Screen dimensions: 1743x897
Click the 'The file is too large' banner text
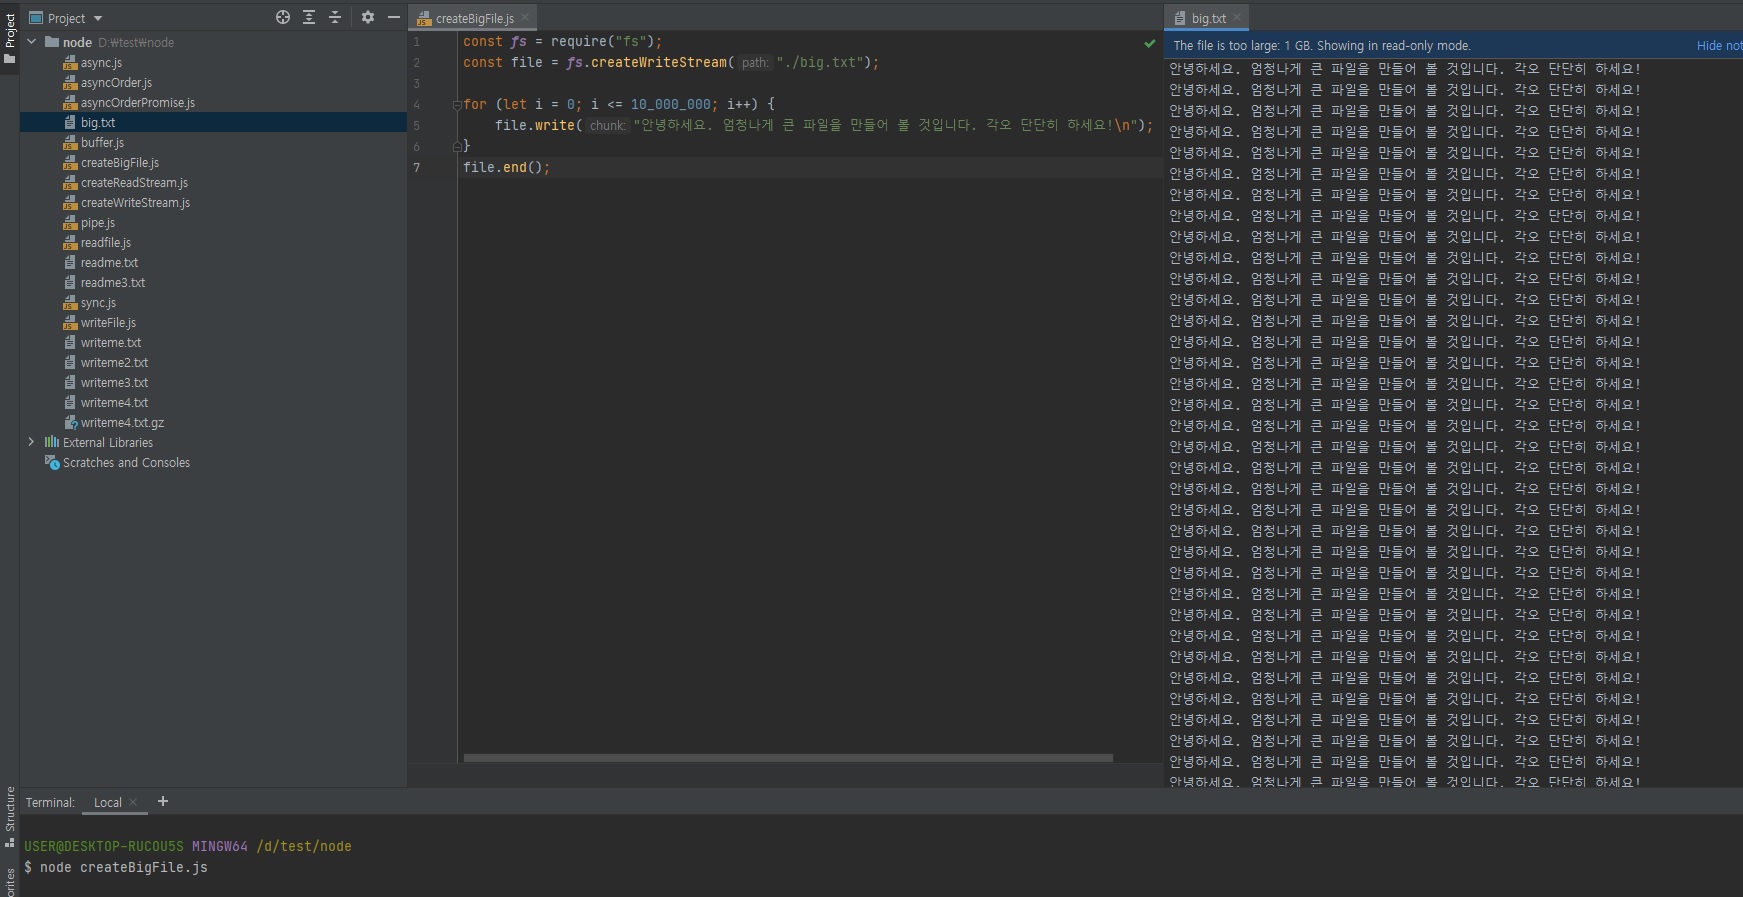tap(1321, 46)
